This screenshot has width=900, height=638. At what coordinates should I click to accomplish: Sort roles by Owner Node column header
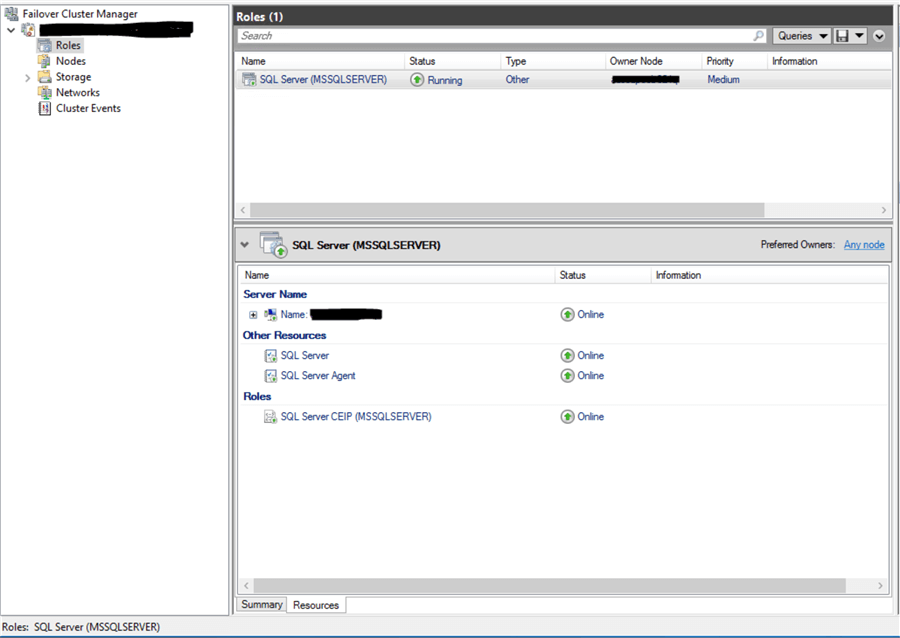pyautogui.click(x=635, y=61)
